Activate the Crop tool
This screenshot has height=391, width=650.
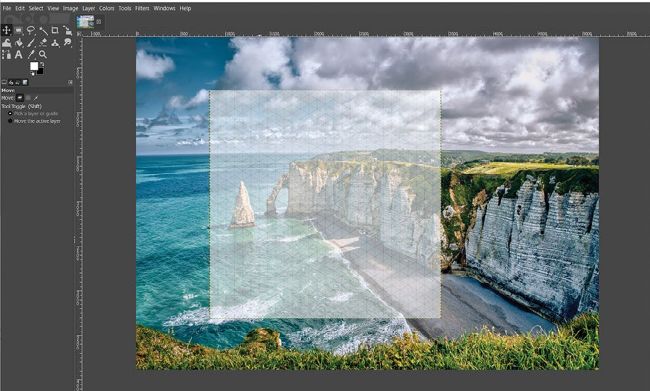(55, 30)
